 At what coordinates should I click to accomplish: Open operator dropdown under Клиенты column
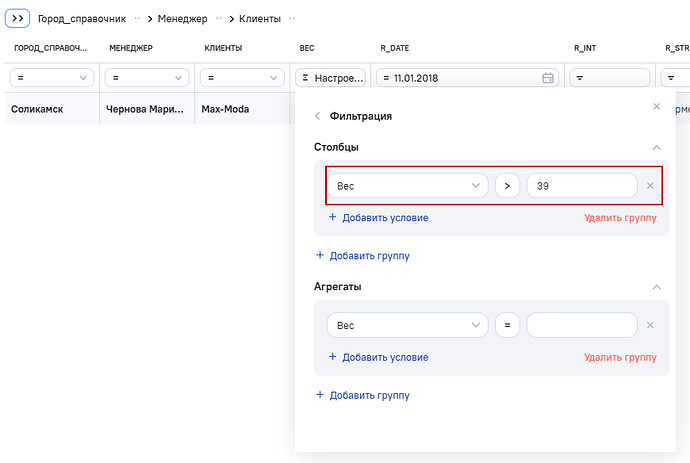(242, 78)
